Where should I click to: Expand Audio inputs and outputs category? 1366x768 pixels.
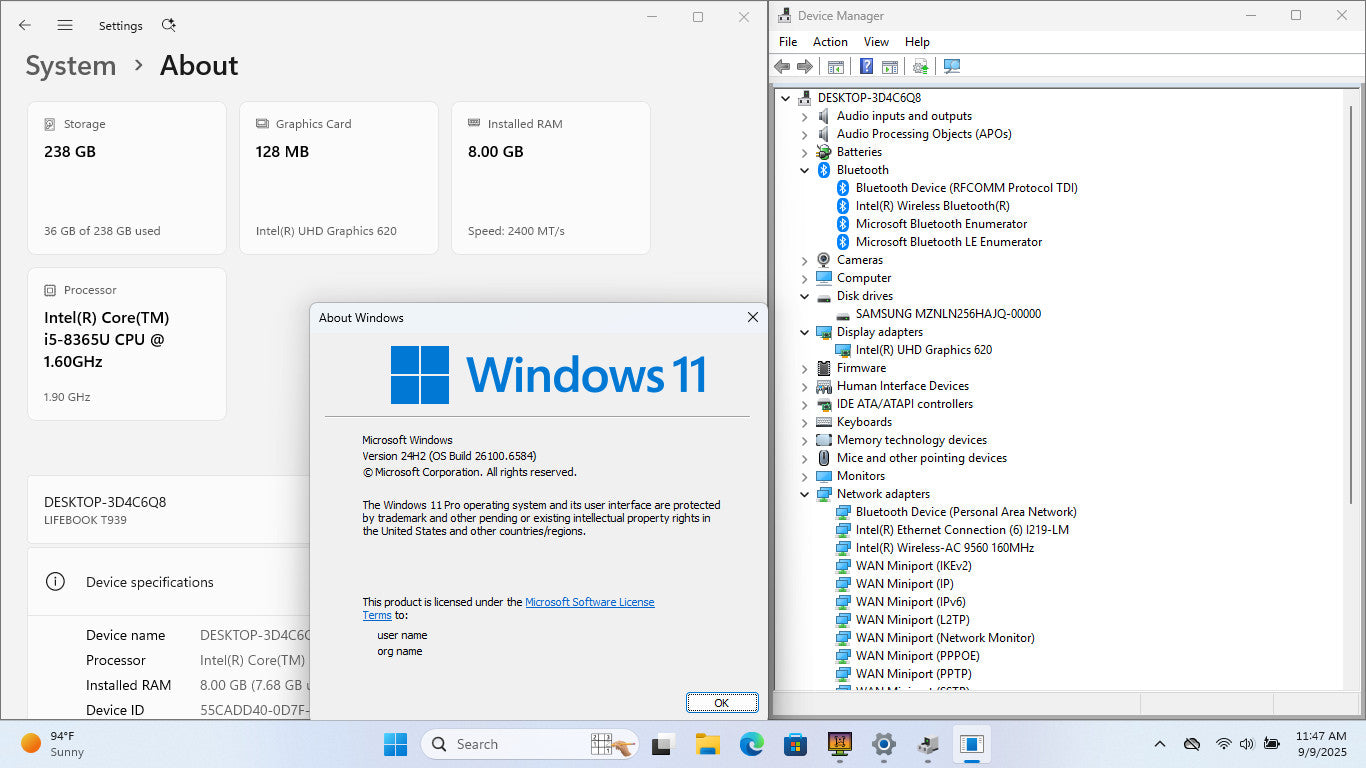point(804,116)
